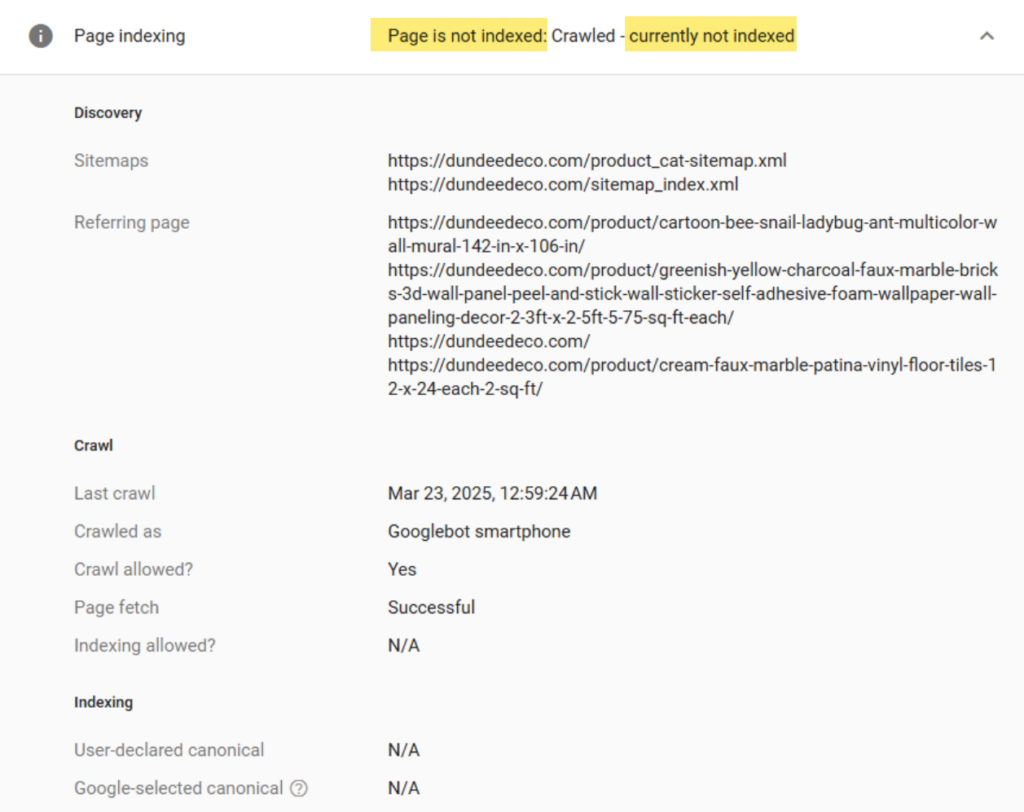This screenshot has height=812, width=1024.
Task: Open the dundeedeco.com homepage referring URL
Action: pos(489,341)
